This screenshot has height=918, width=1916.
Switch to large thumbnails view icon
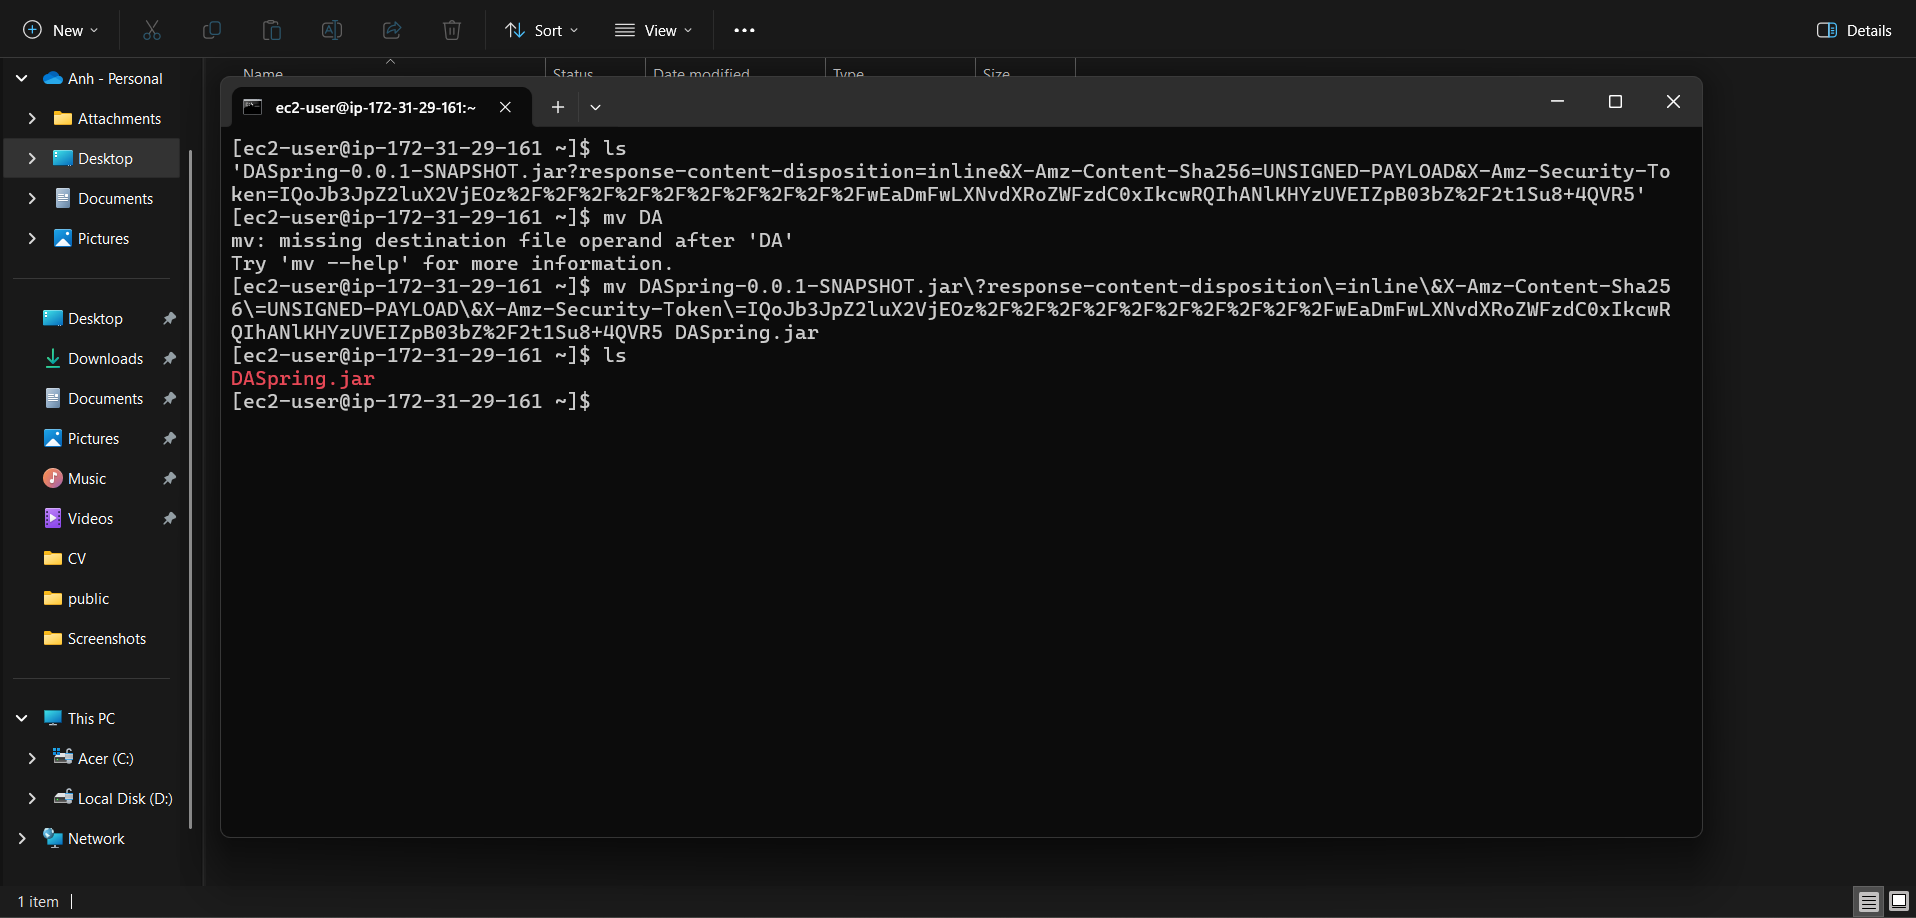[1898, 901]
